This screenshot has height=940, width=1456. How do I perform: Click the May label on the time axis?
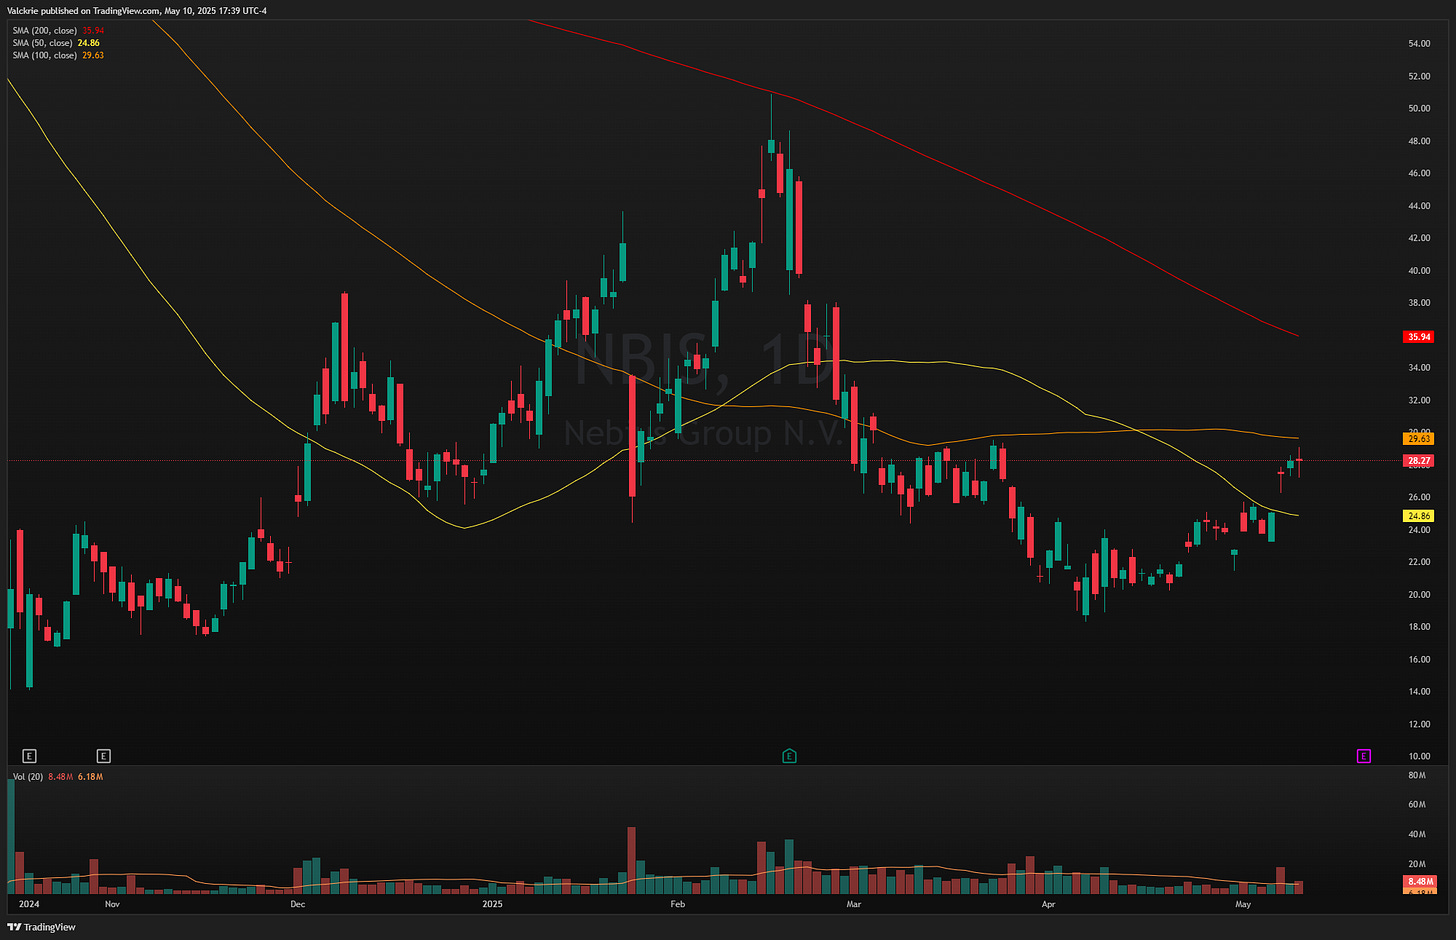[1243, 904]
